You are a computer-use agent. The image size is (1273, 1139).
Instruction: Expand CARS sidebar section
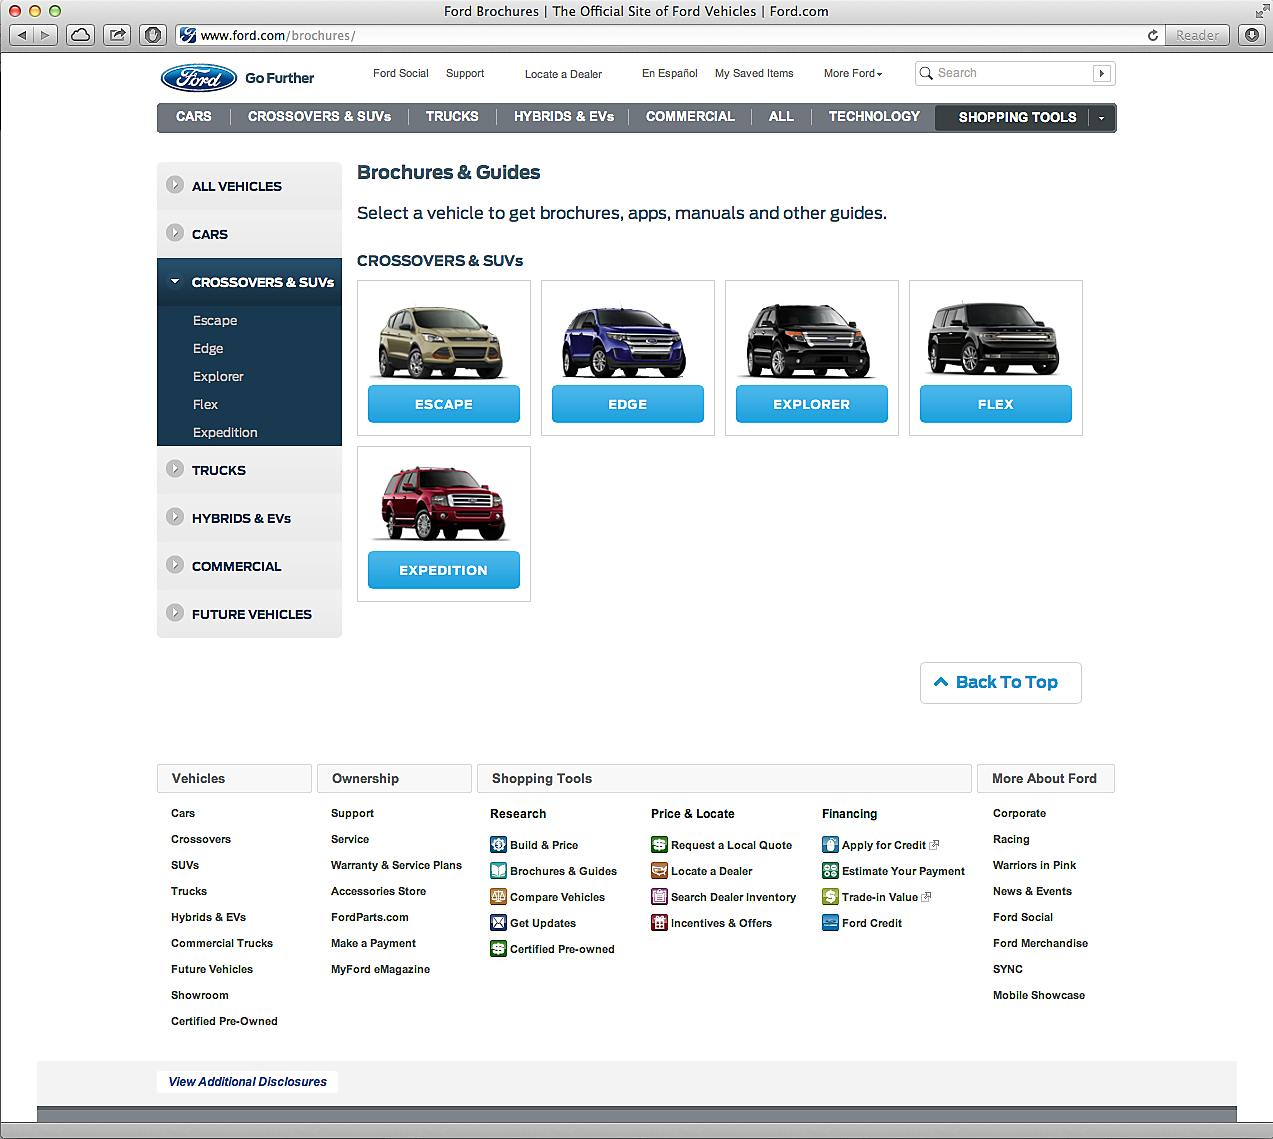249,234
